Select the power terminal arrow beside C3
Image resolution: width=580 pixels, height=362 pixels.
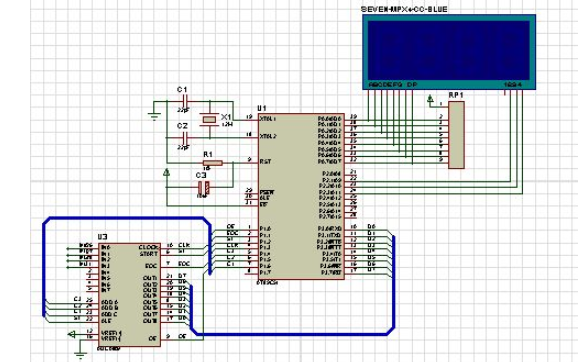coord(167,173)
